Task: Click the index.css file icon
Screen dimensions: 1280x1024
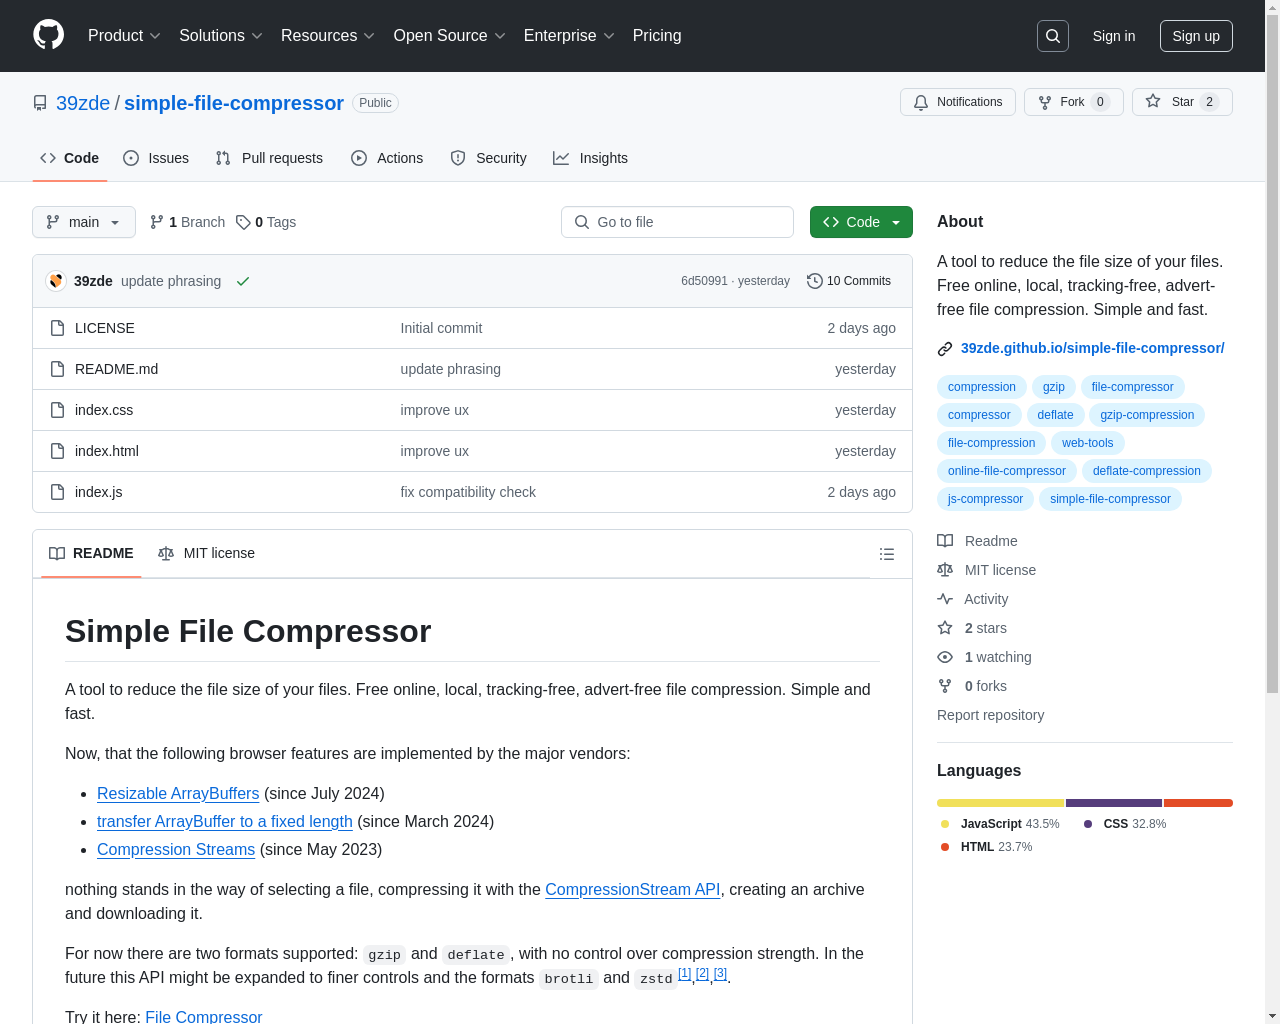Action: 57,410
